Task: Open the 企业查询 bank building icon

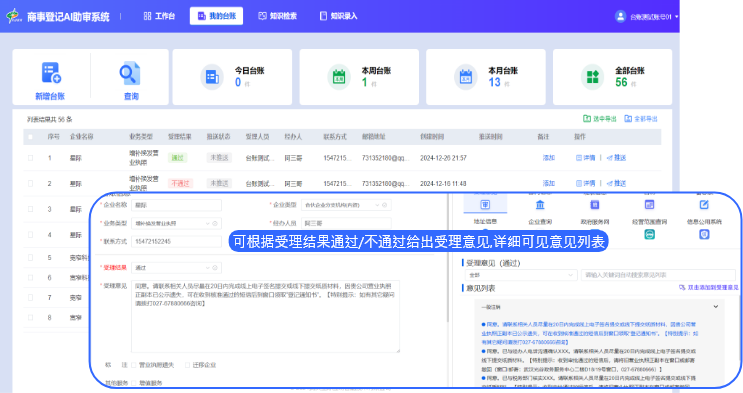Action: (540, 205)
